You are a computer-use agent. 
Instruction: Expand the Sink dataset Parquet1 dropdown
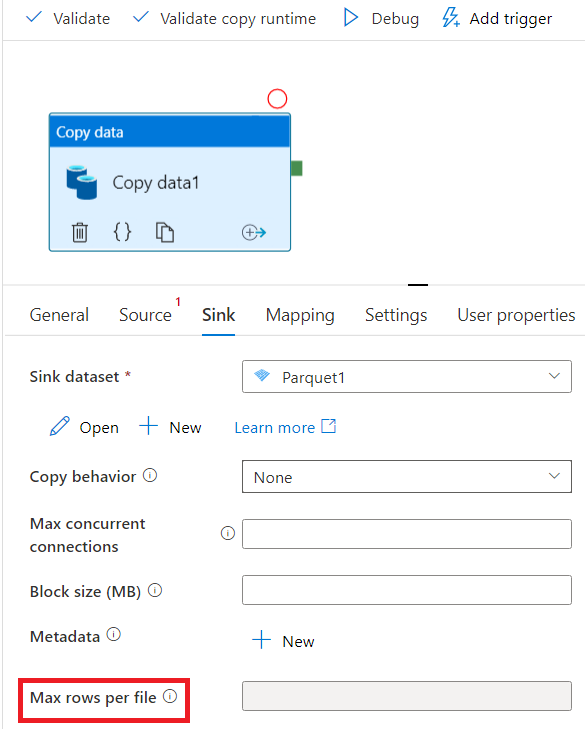pos(407,377)
